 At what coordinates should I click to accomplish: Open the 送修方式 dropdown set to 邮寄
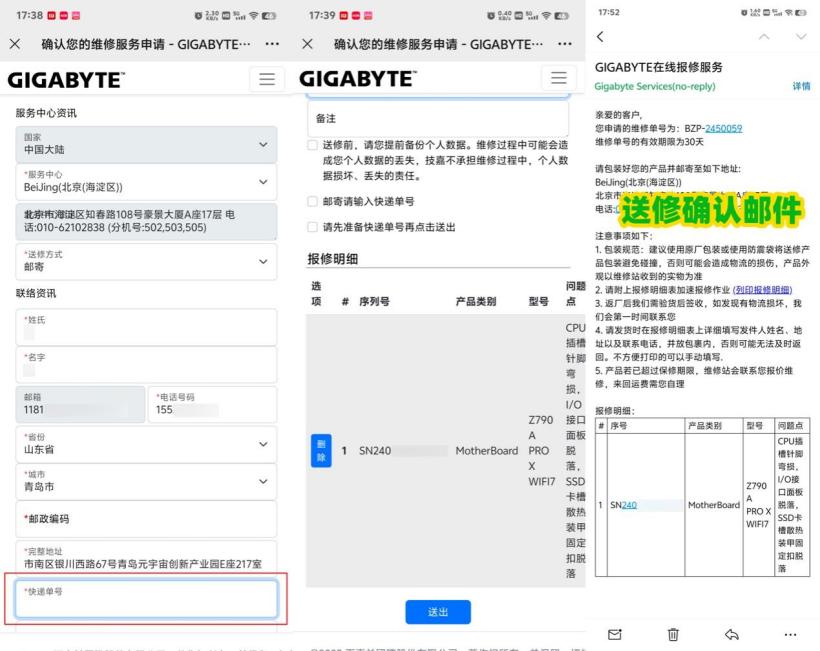click(x=146, y=261)
